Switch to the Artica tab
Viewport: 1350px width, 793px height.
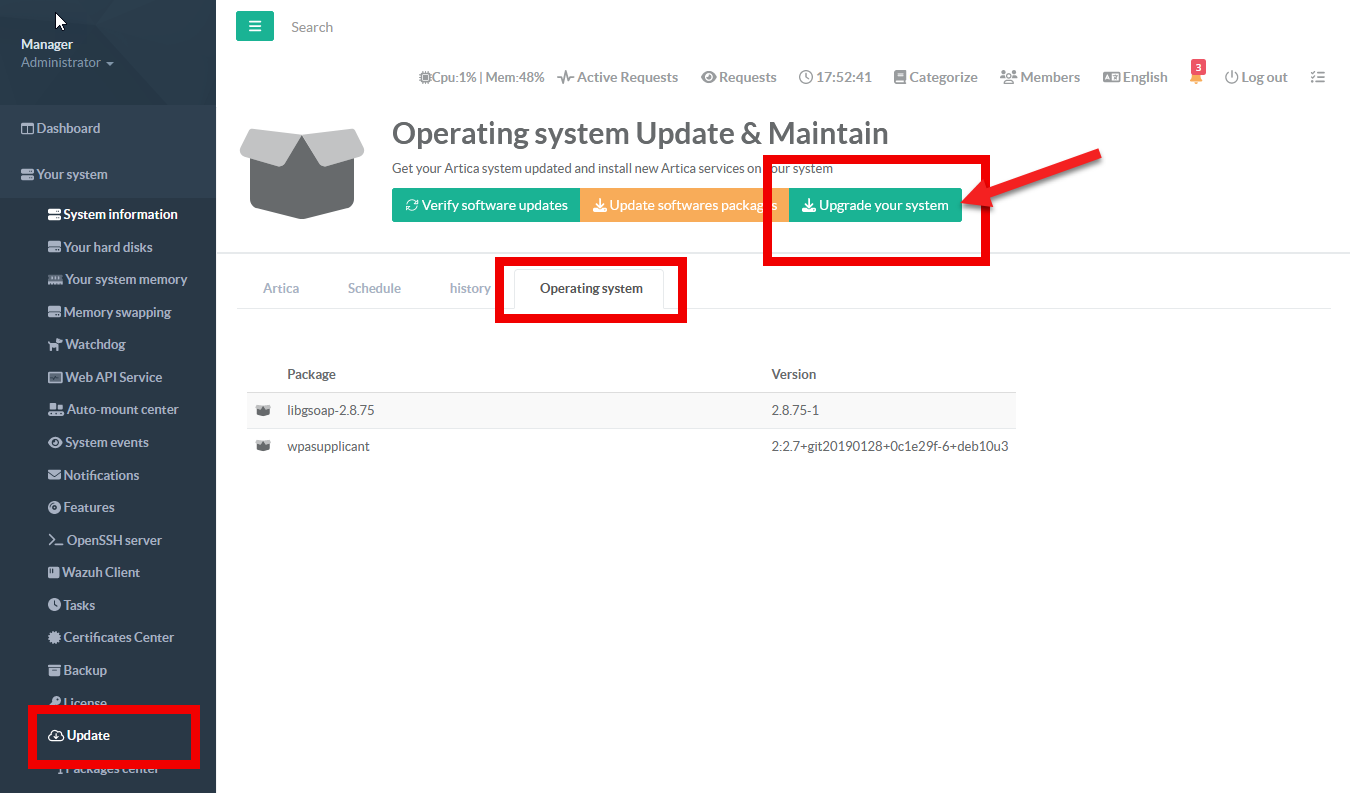pyautogui.click(x=281, y=288)
